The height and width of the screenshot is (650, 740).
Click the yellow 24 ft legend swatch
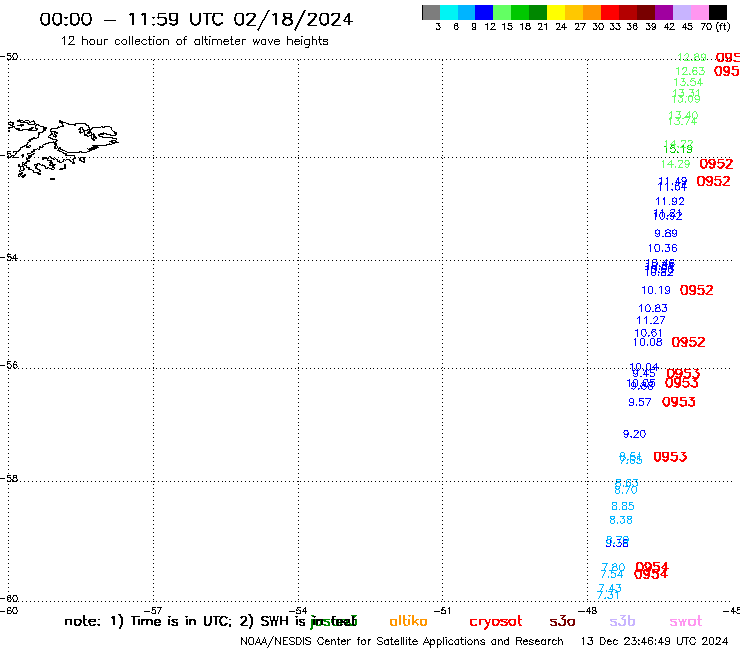[556, 12]
